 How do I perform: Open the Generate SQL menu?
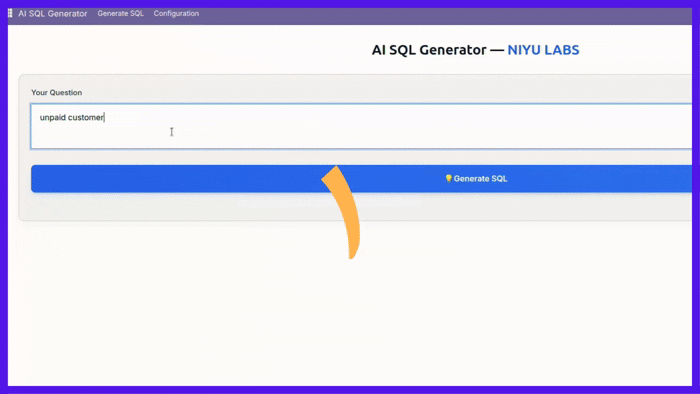tap(121, 13)
